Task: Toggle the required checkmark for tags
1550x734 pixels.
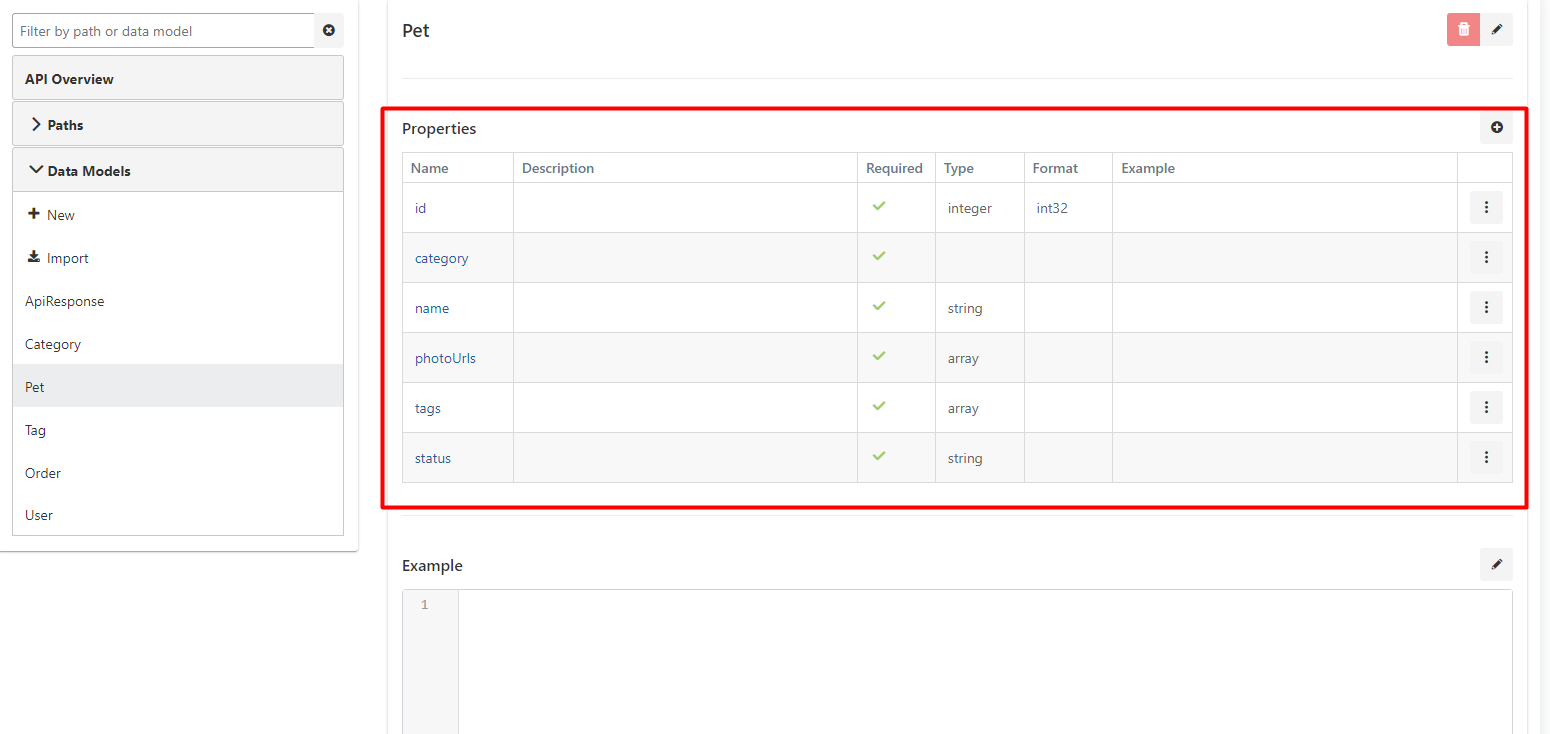Action: point(879,406)
